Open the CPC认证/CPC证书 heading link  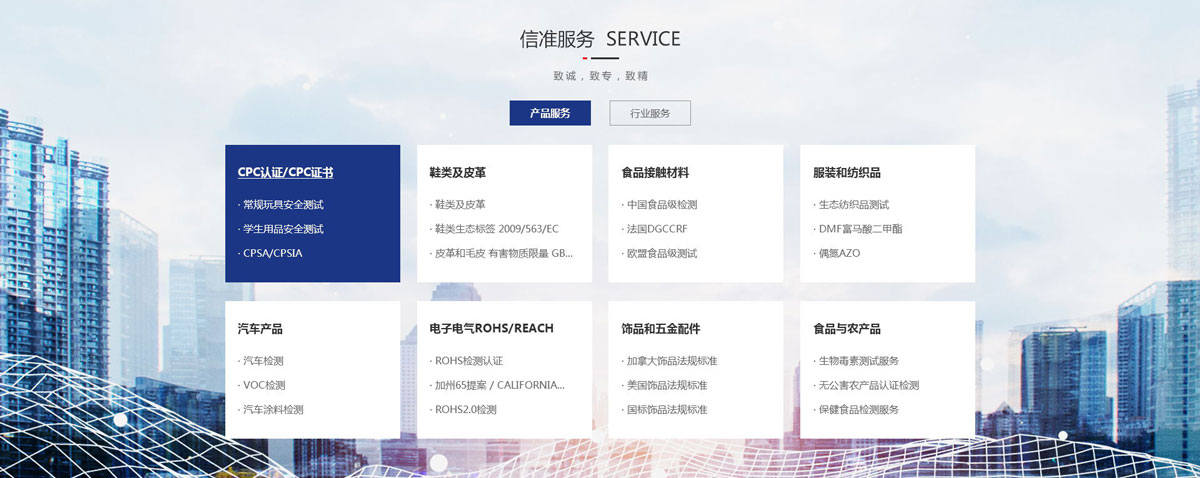point(285,172)
